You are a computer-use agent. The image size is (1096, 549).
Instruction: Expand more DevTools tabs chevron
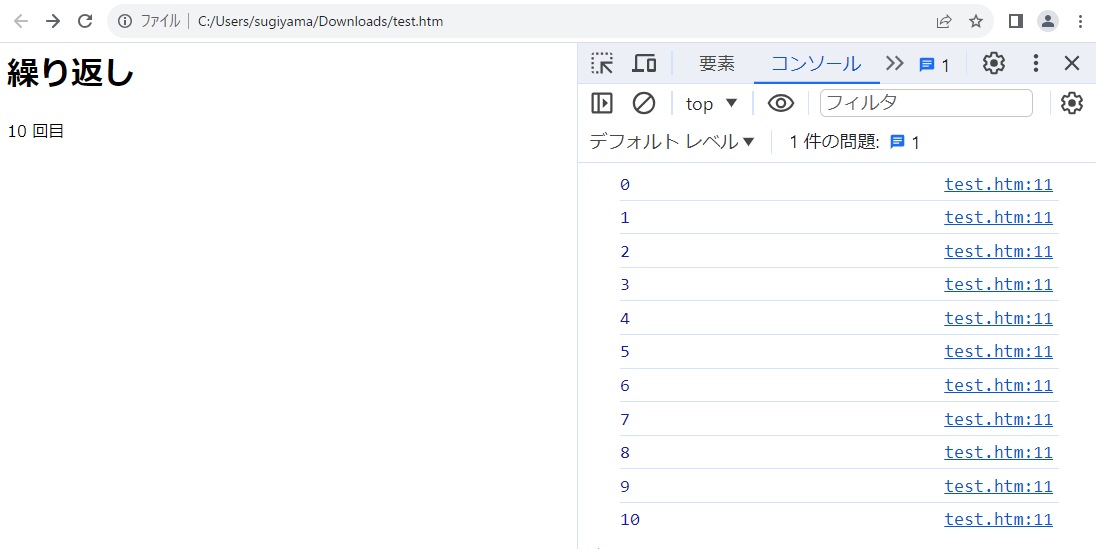pos(894,64)
